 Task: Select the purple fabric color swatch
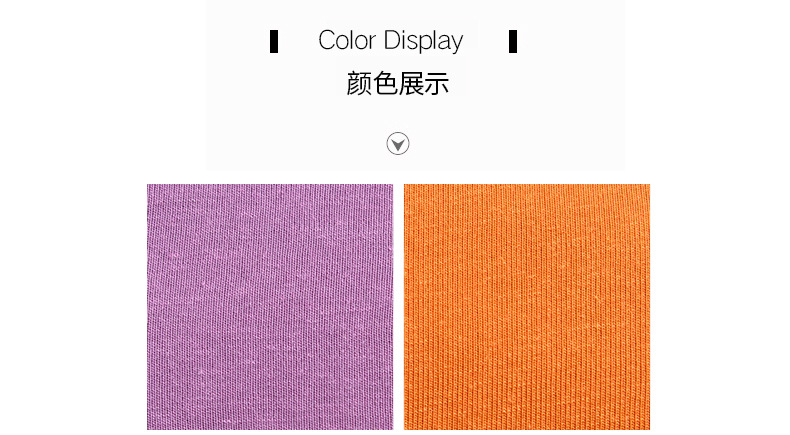(270, 306)
